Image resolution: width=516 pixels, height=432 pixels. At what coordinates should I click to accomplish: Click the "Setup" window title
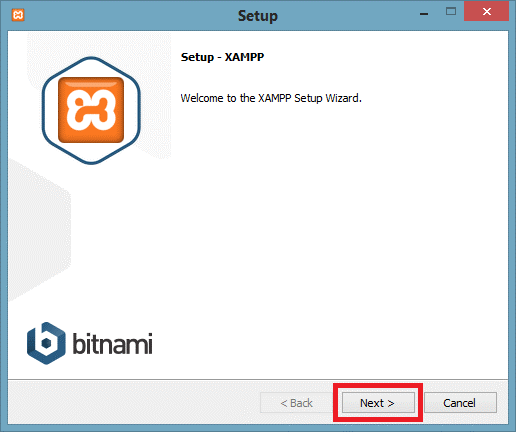point(258,16)
